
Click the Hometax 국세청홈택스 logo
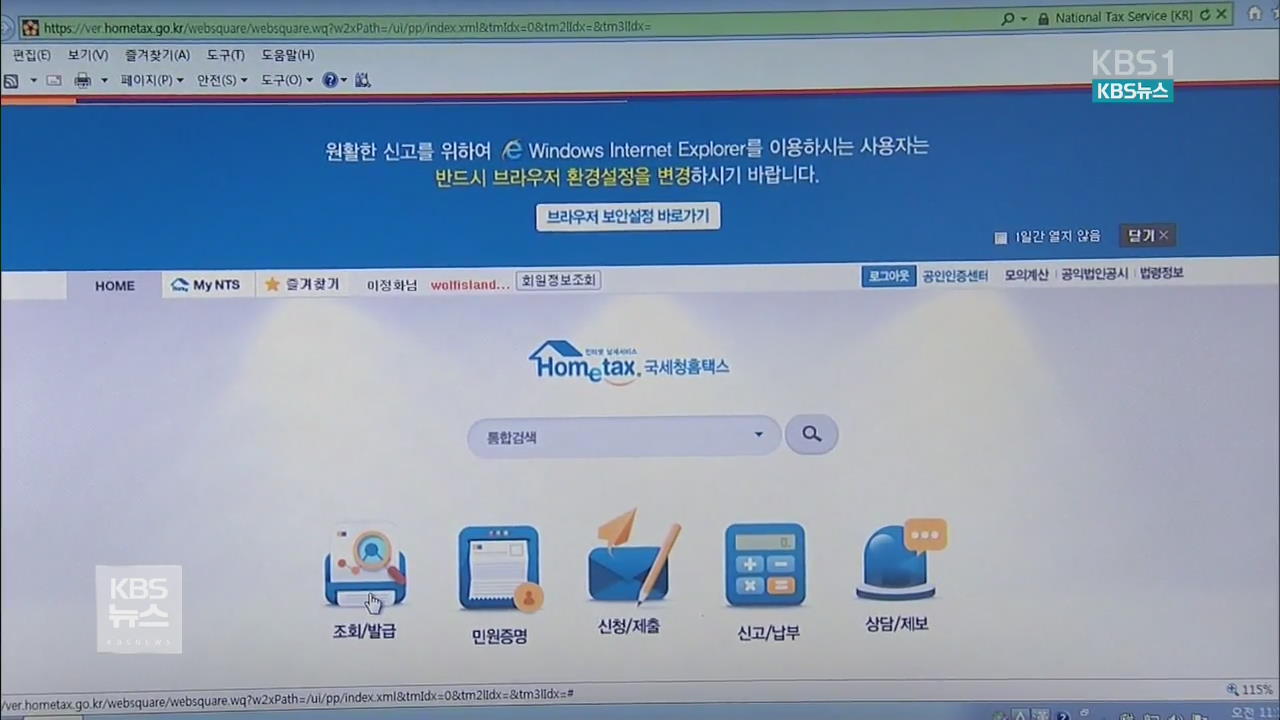pyautogui.click(x=629, y=362)
